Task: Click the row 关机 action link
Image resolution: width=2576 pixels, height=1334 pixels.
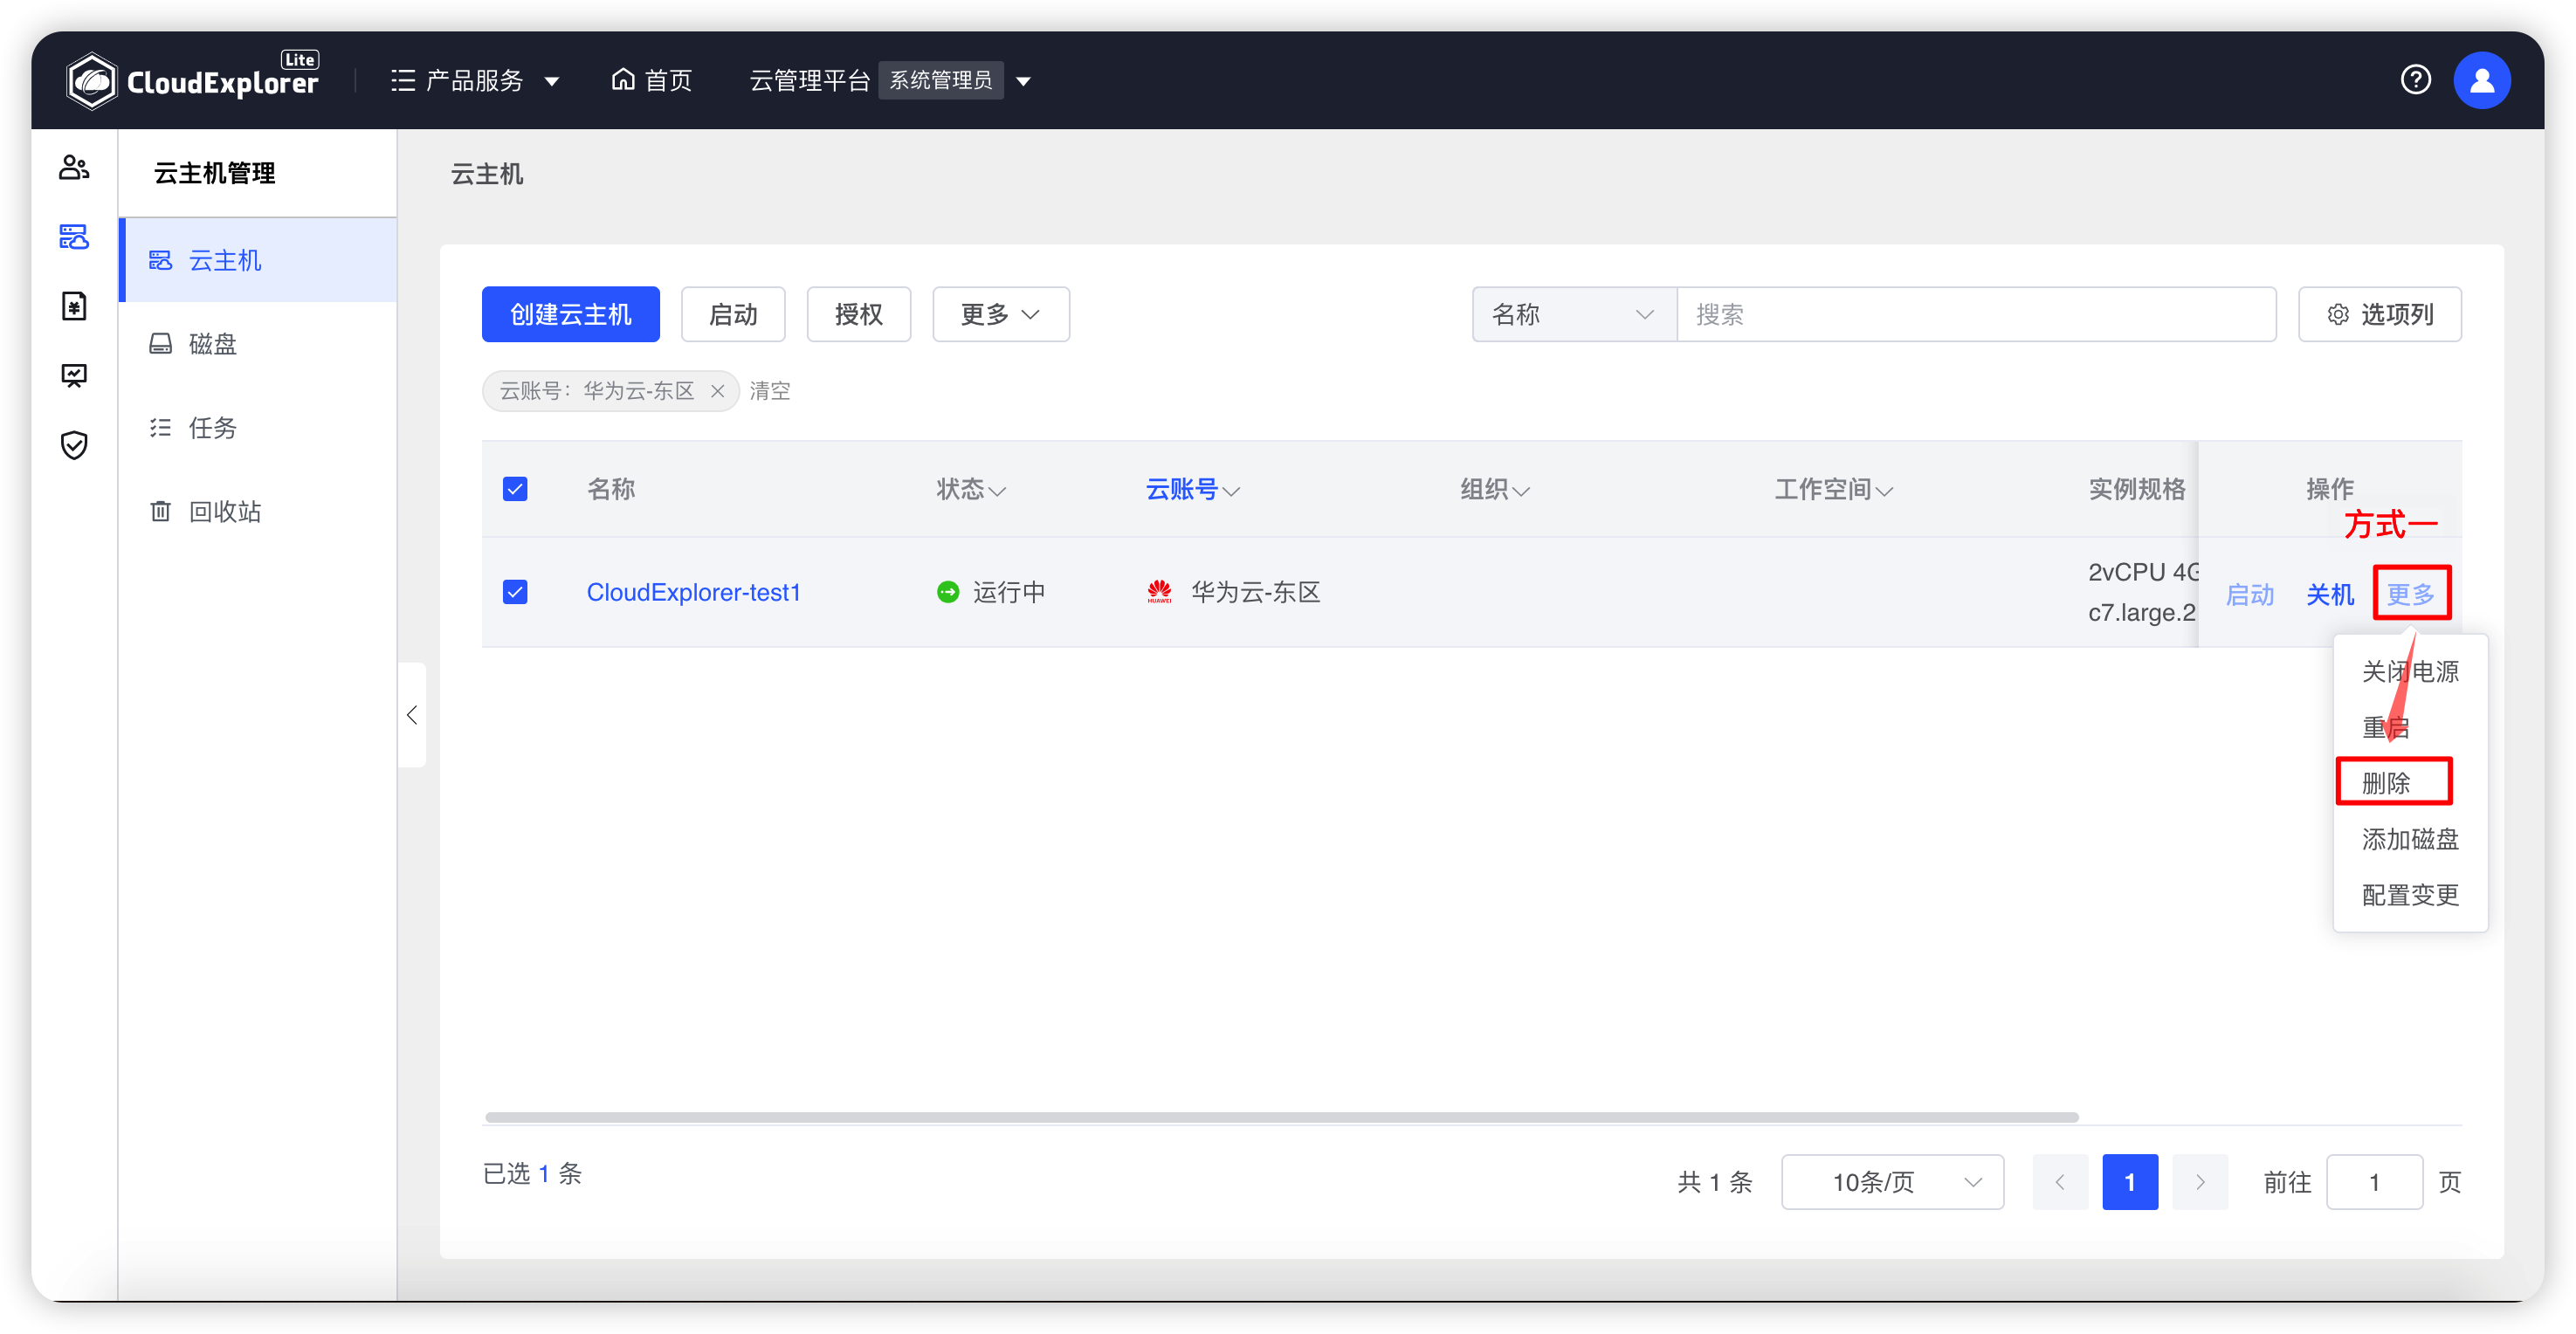Action: click(2330, 595)
